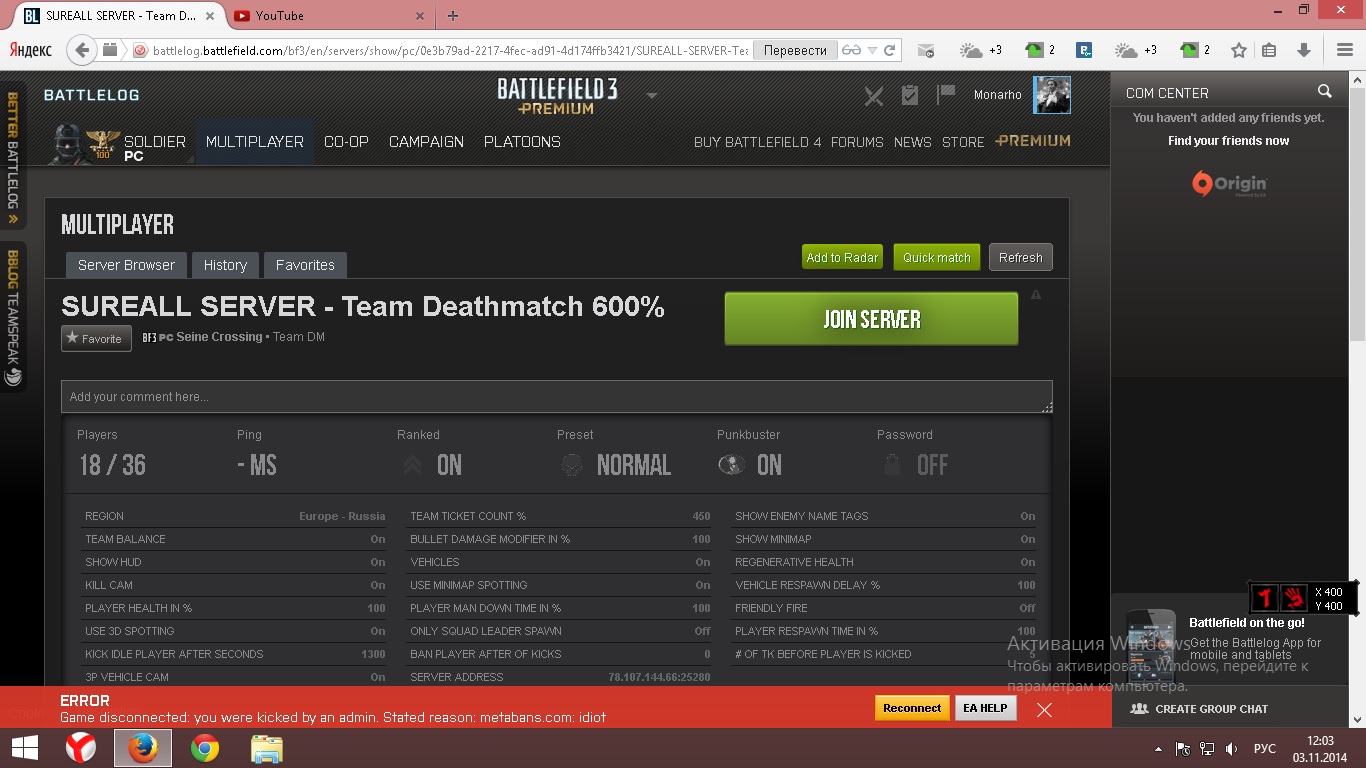
Task: Open the Premium link in the navigation
Action: click(1033, 141)
